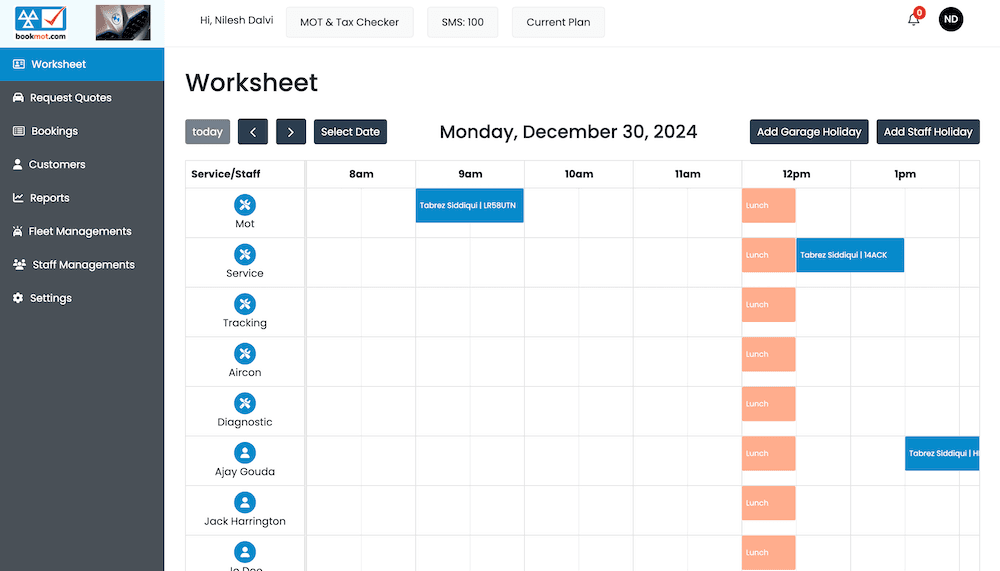
Task: Click the Add Garage Holiday button
Action: (x=809, y=132)
